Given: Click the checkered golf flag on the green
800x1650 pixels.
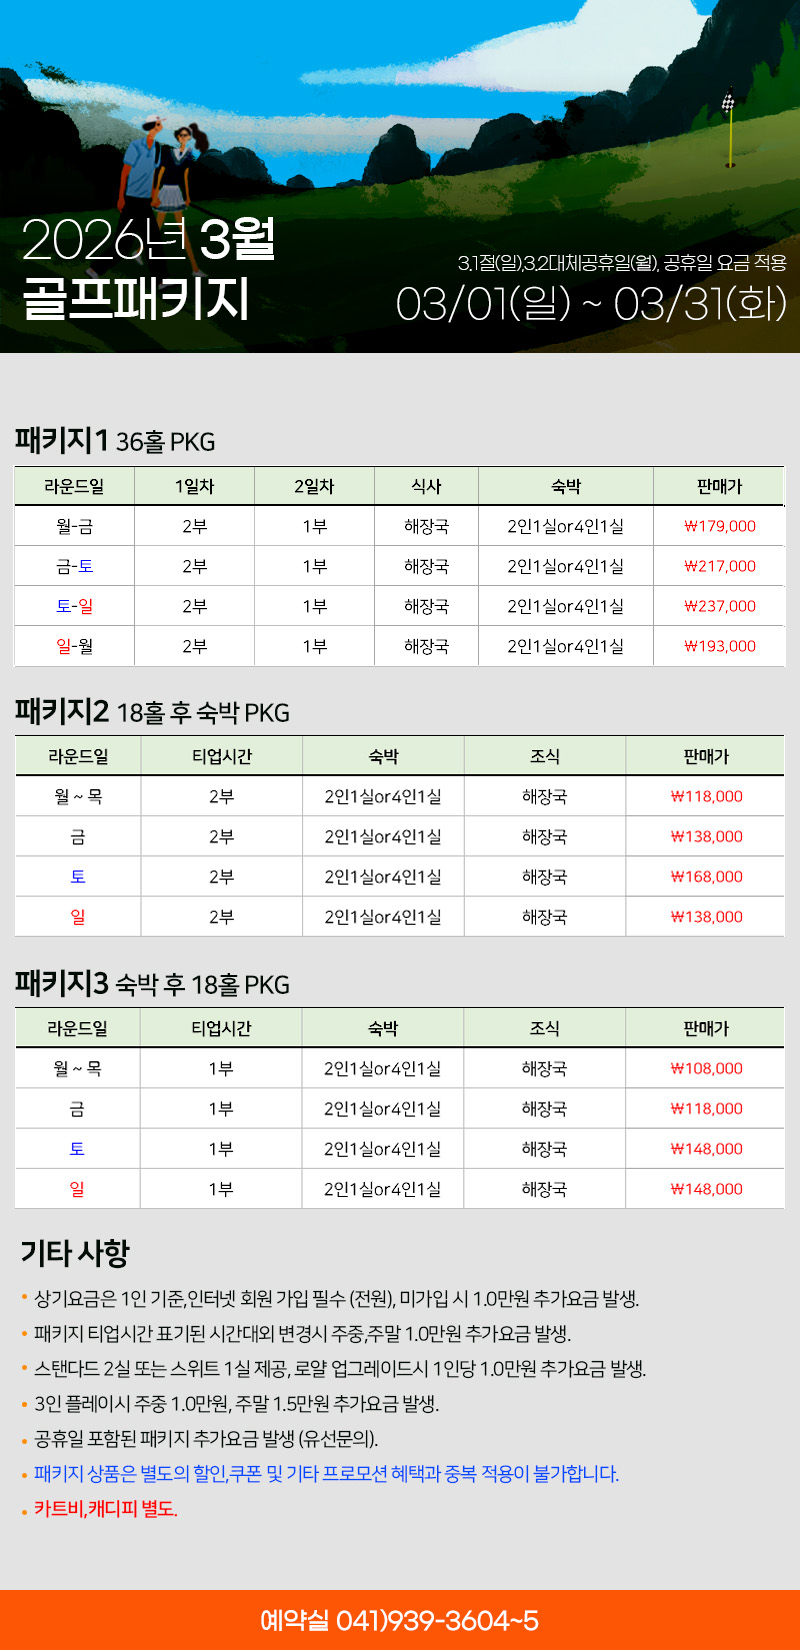Looking at the screenshot, I should coord(728,102).
